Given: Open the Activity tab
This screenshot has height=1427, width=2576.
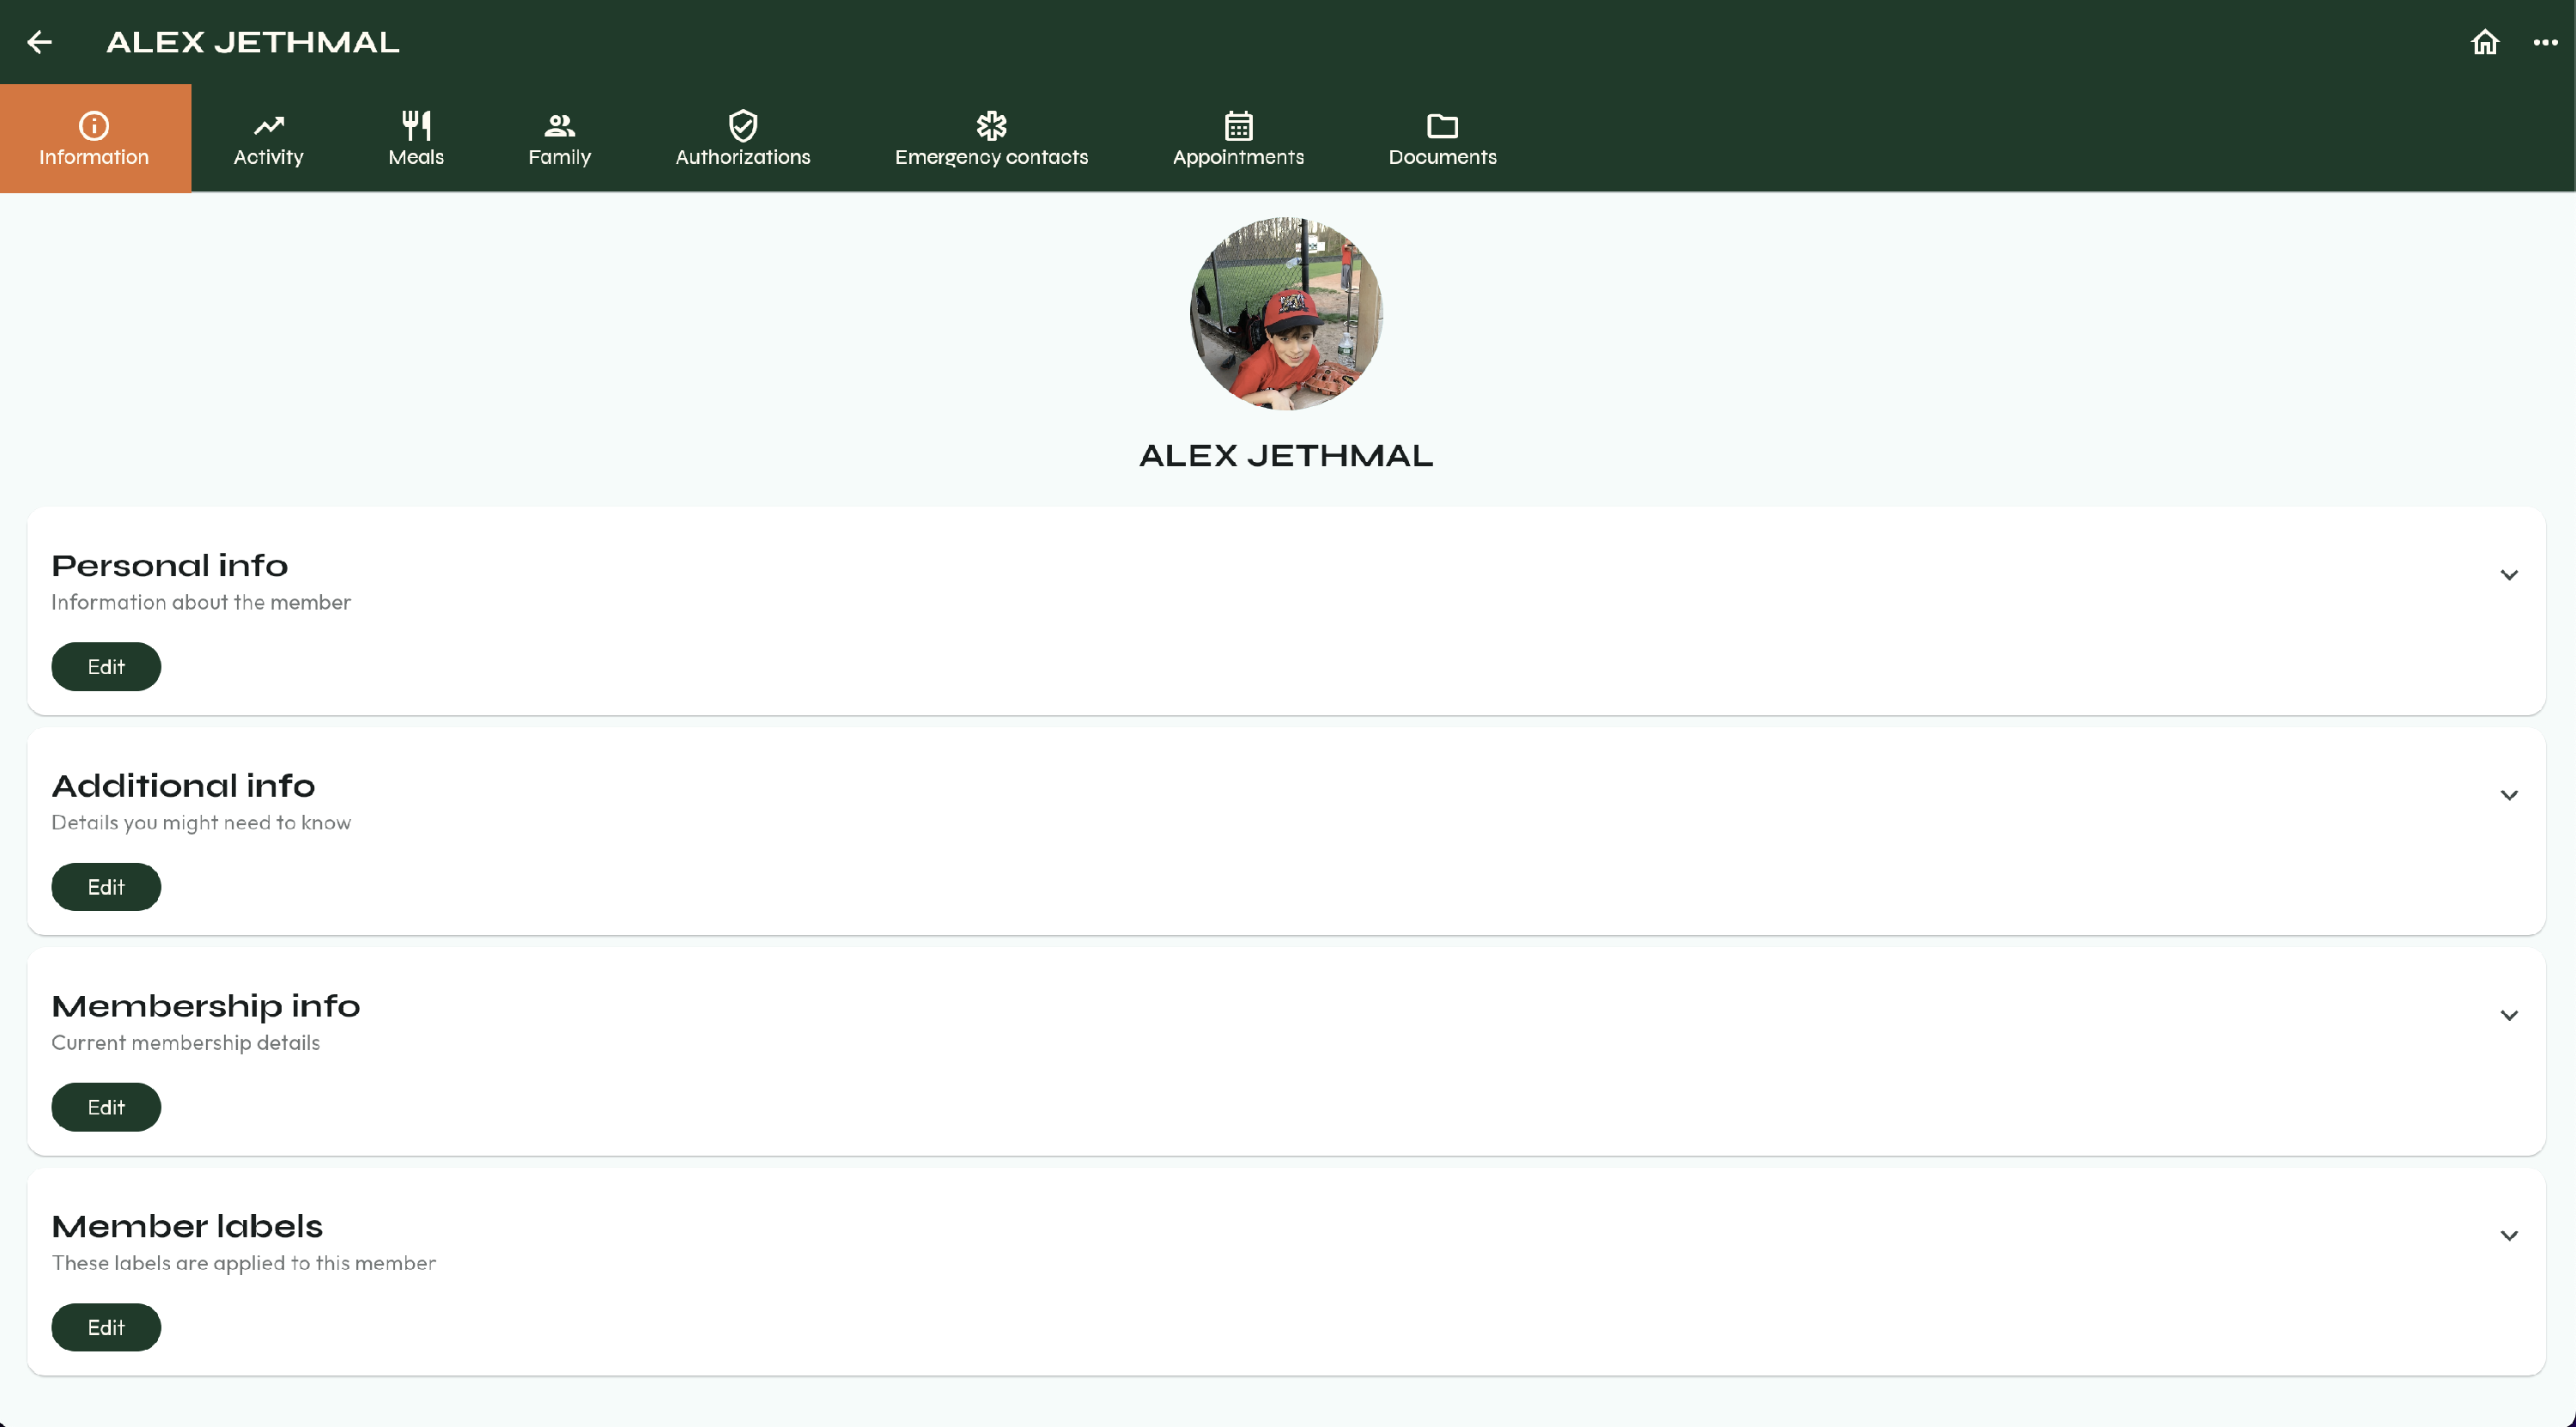Looking at the screenshot, I should point(268,138).
